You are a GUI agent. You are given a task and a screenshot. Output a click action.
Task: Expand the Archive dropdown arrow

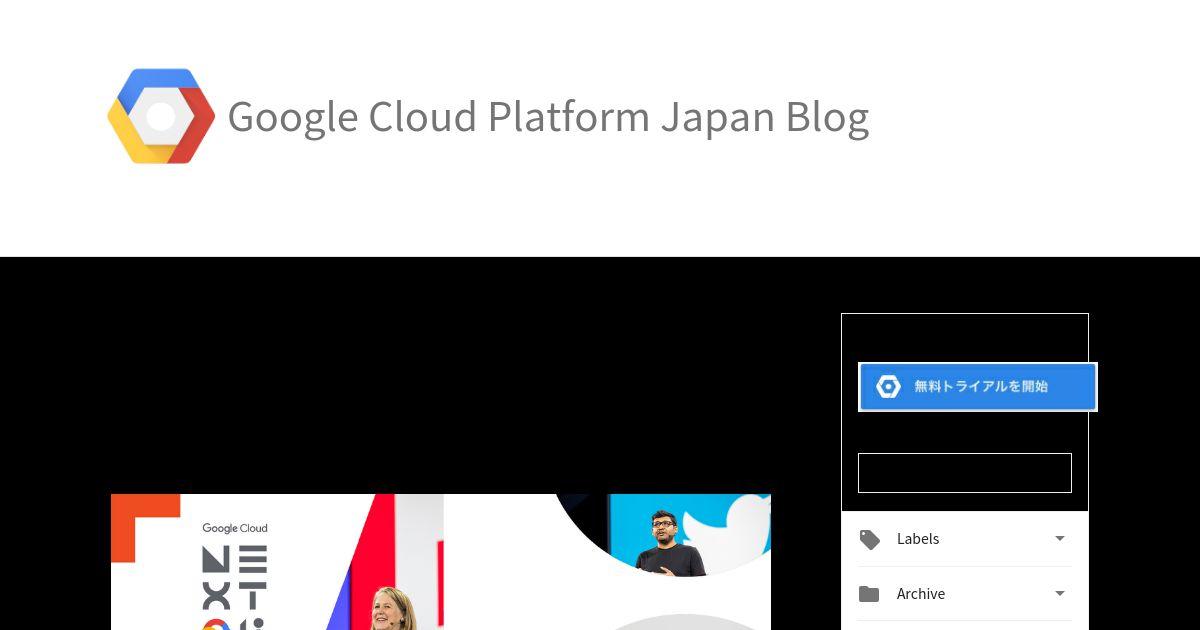pyautogui.click(x=1060, y=594)
